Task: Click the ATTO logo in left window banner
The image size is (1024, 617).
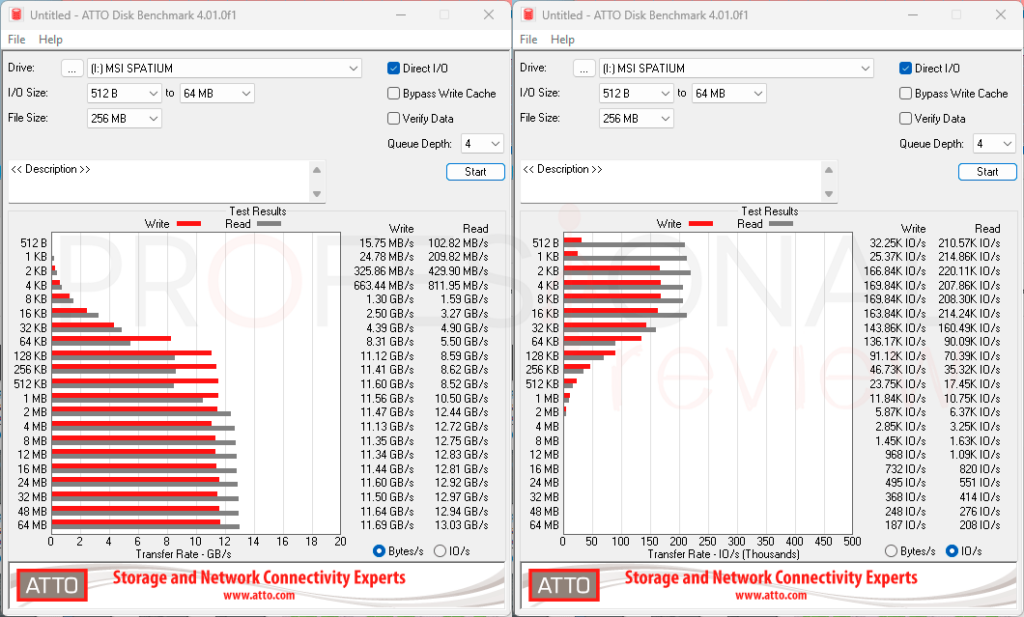Action: pyautogui.click(x=52, y=586)
